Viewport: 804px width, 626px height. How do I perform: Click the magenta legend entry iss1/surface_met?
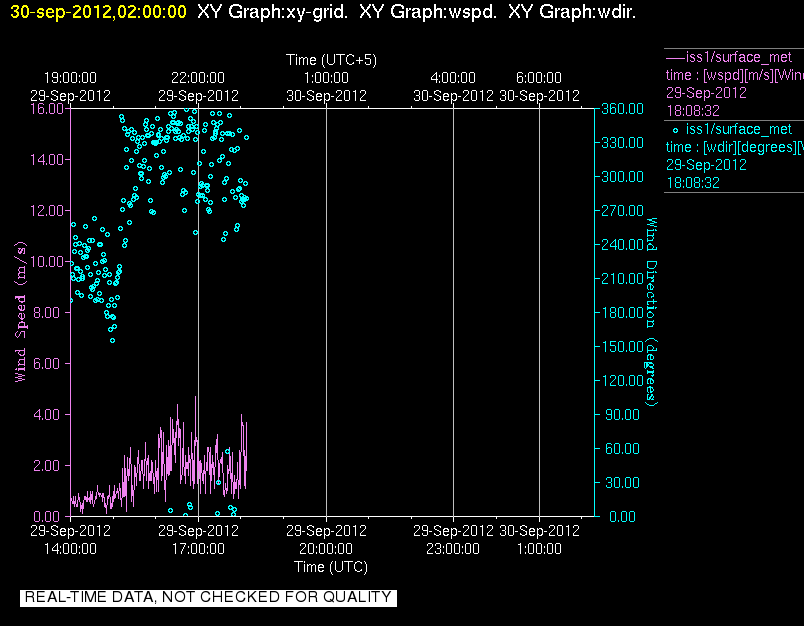[738, 57]
